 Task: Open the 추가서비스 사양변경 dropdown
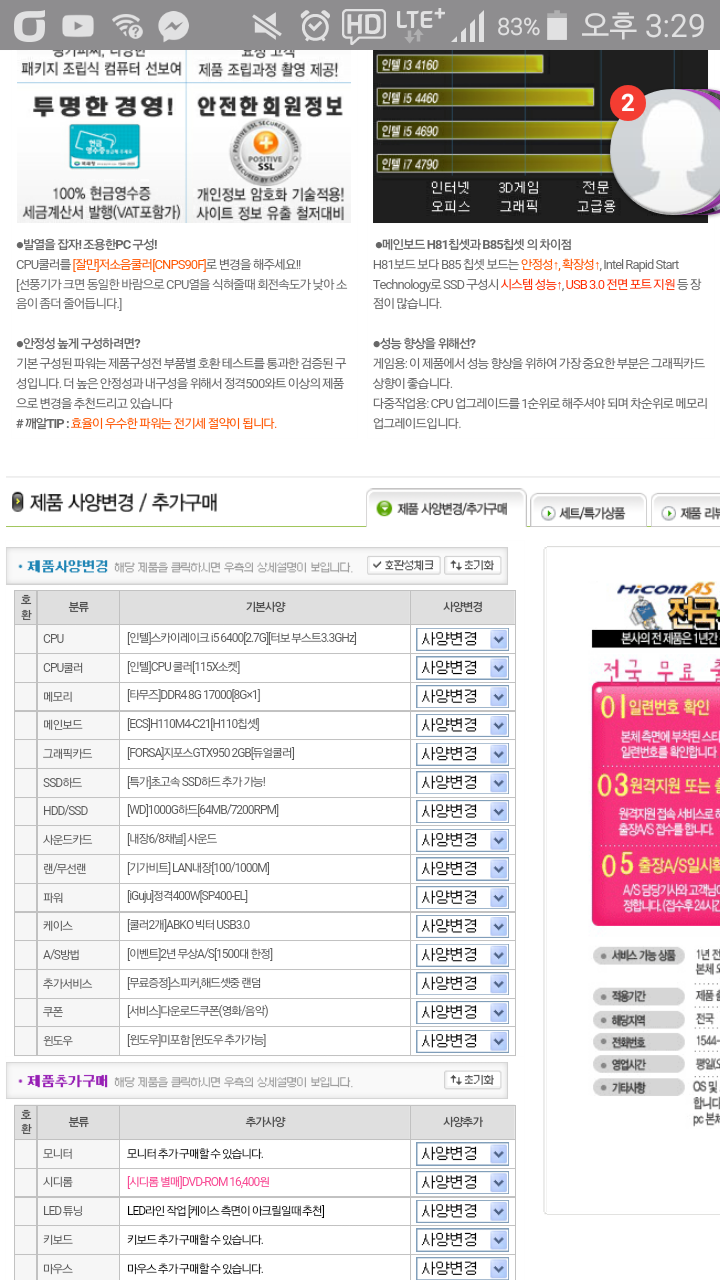(462, 985)
